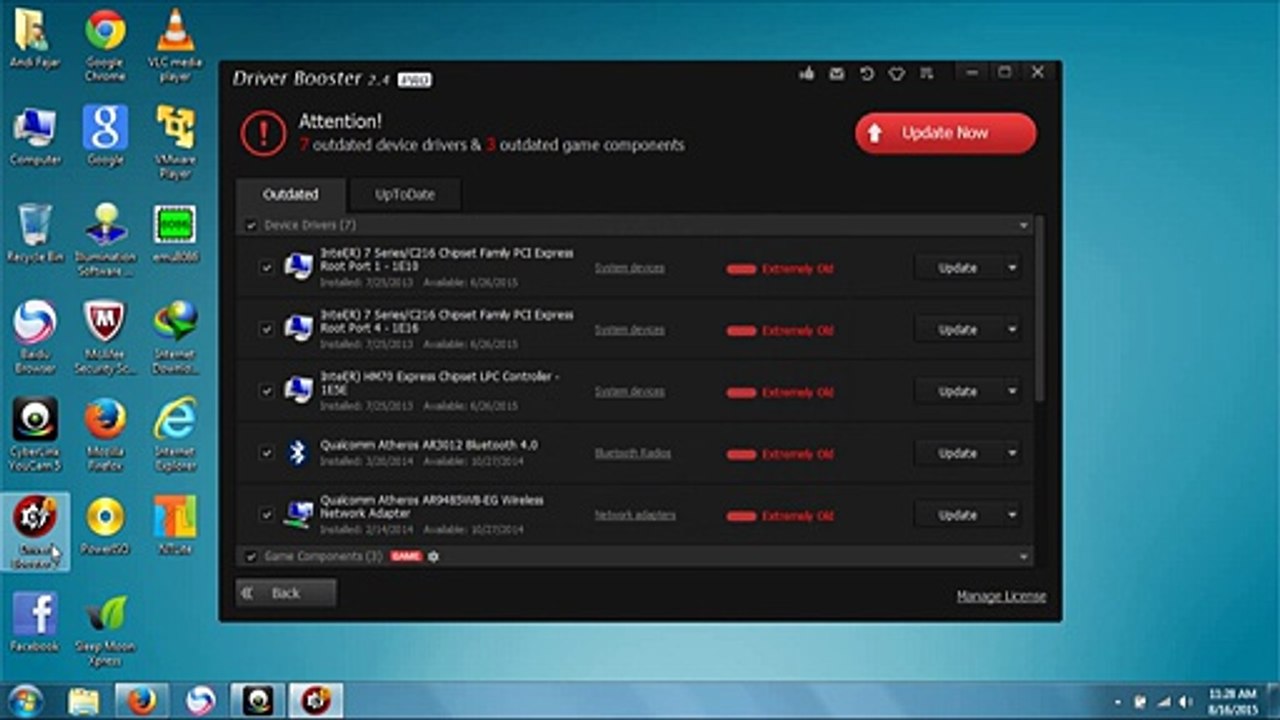Open the Update dropdown arrow for Root Port 1
This screenshot has width=1280, height=720.
[1012, 268]
